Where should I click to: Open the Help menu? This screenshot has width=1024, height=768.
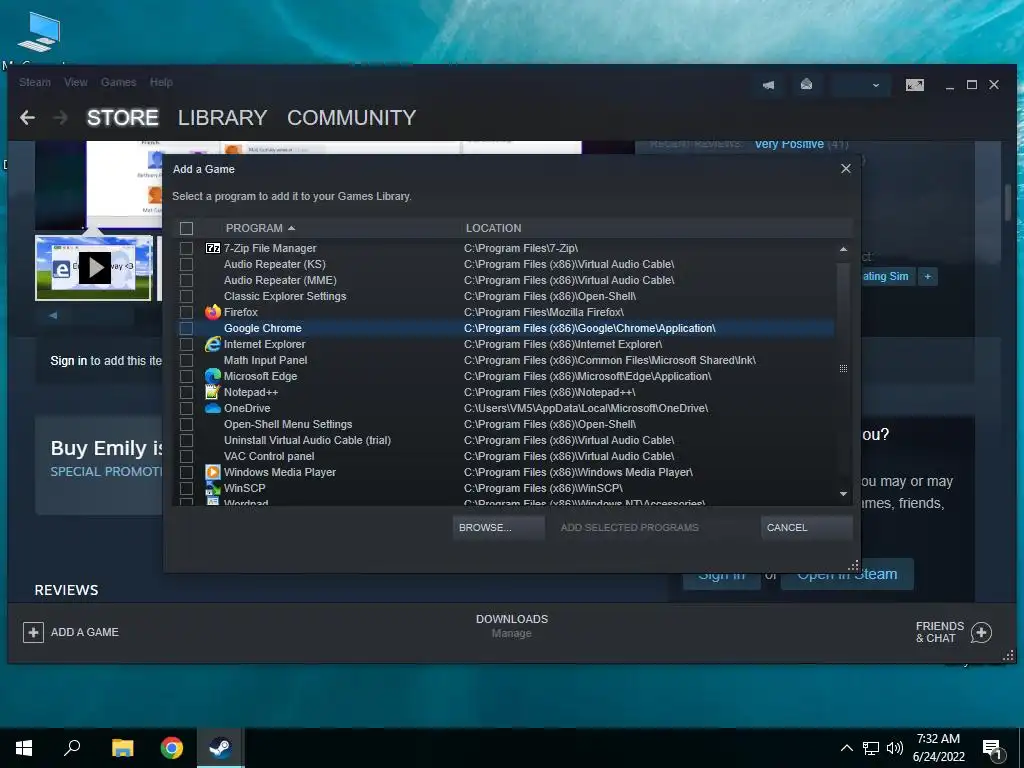[161, 82]
